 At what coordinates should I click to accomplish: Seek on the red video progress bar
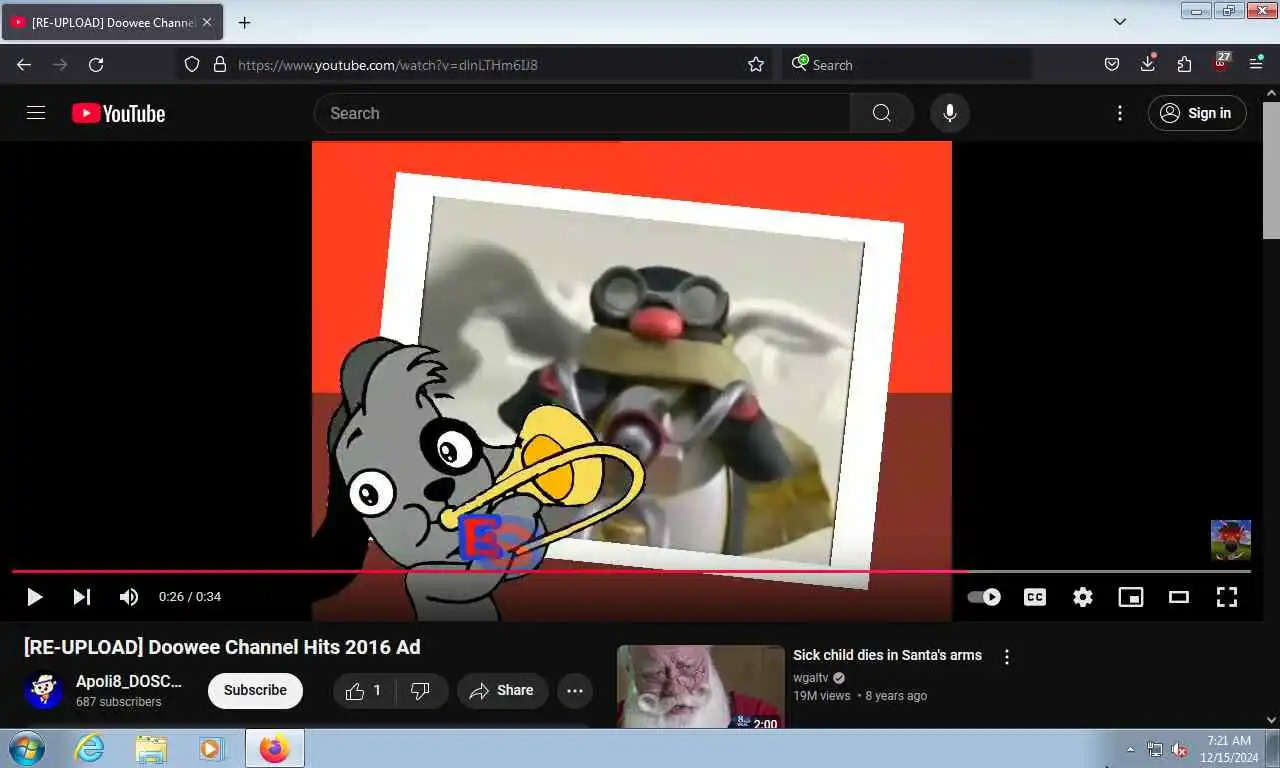pos(631,571)
